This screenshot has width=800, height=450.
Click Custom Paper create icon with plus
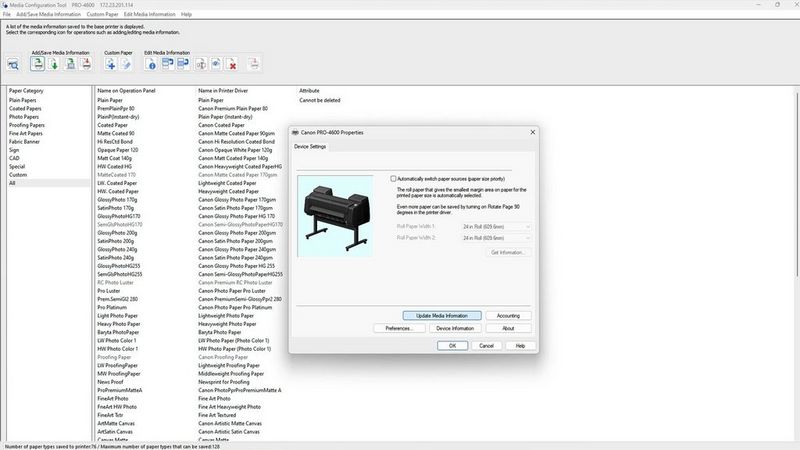point(110,65)
